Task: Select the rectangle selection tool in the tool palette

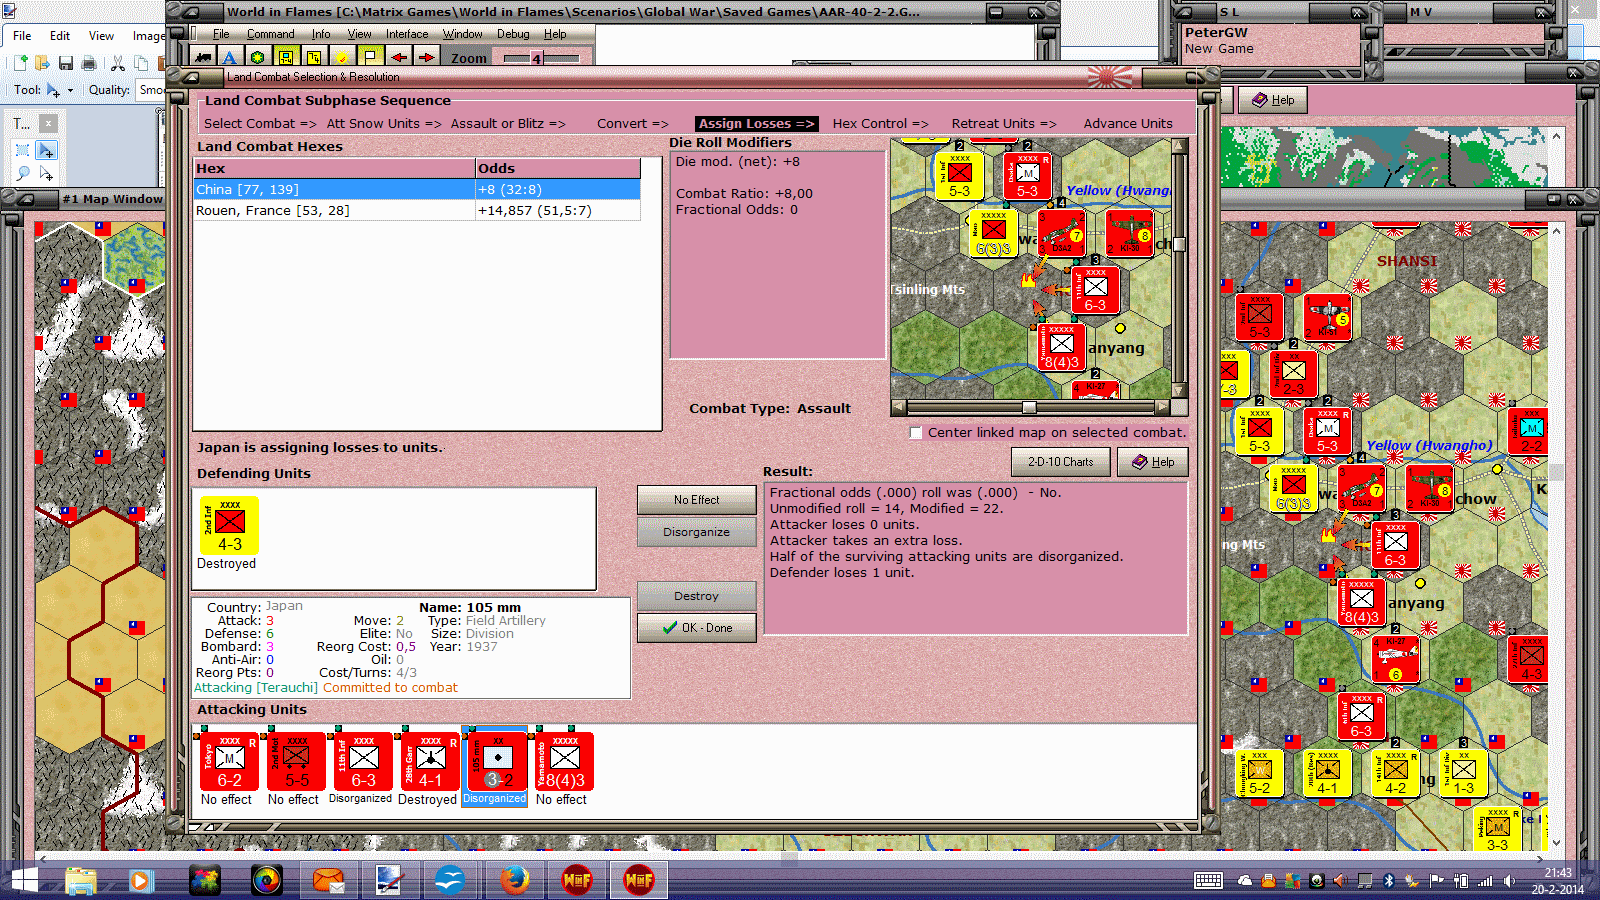Action: (22, 150)
